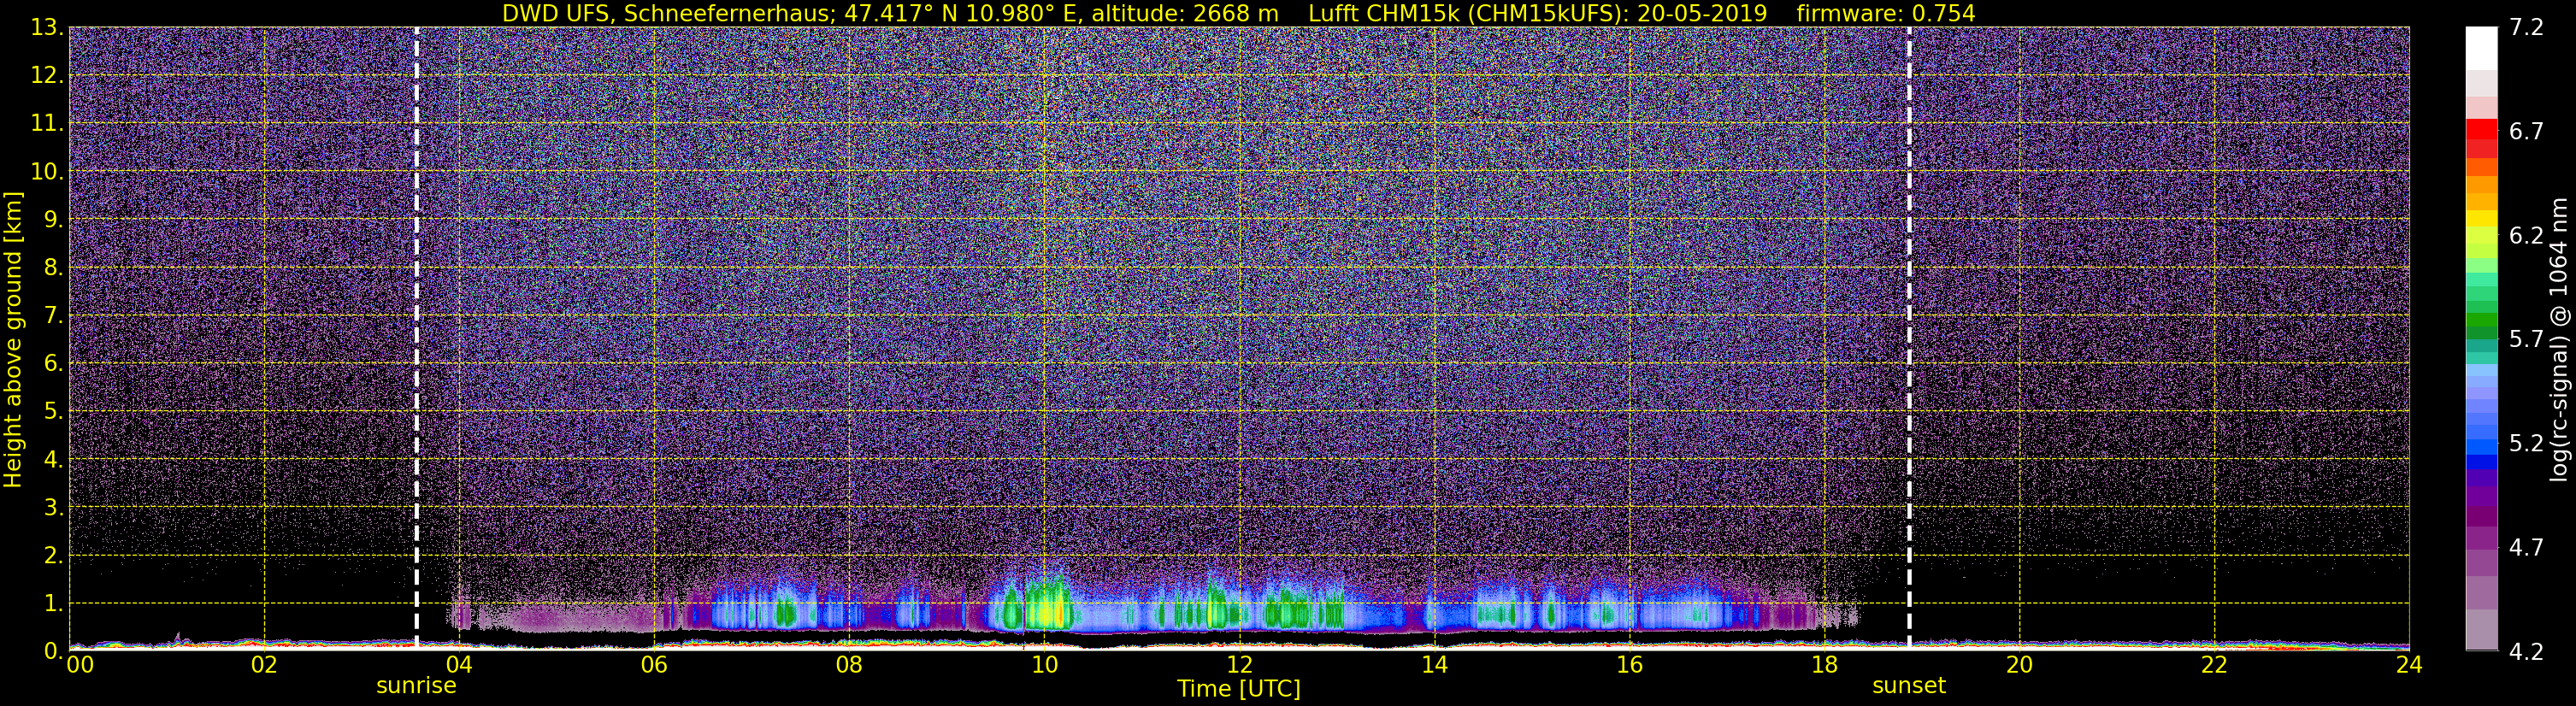Click the 14 tick label on the time axis
The image size is (2576, 706).
coord(1434,665)
